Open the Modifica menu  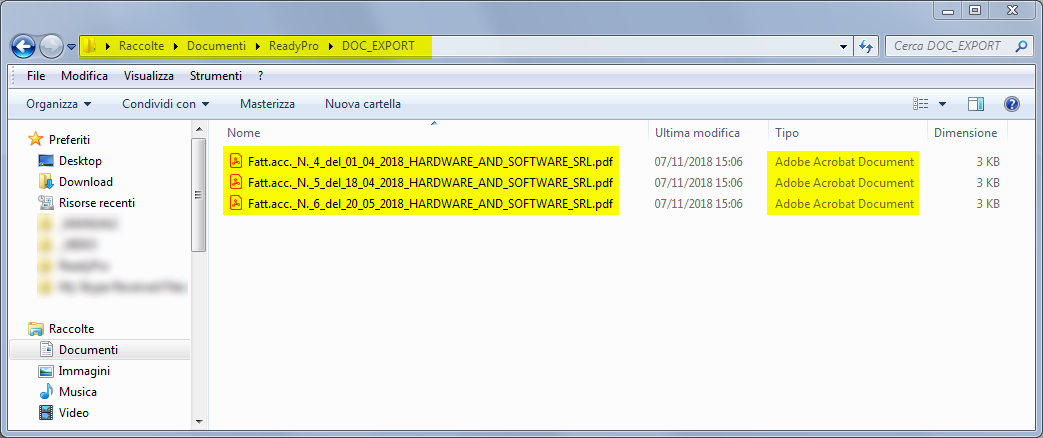click(84, 76)
